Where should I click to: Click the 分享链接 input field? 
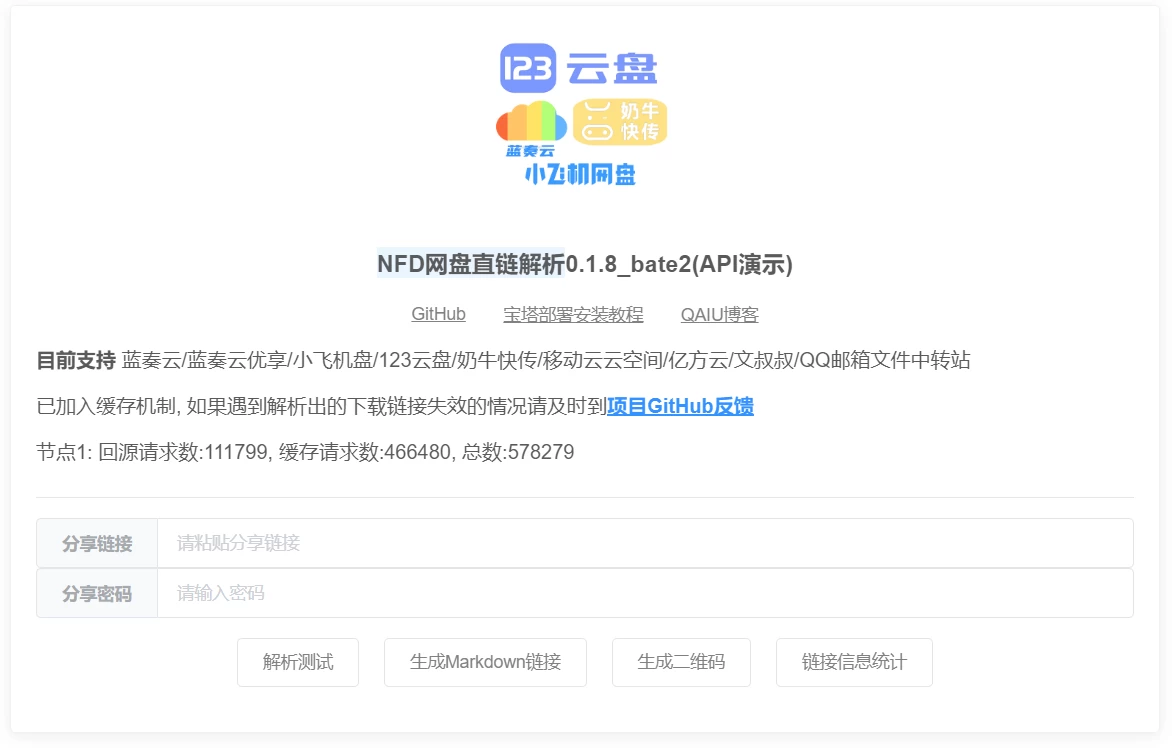click(640, 542)
